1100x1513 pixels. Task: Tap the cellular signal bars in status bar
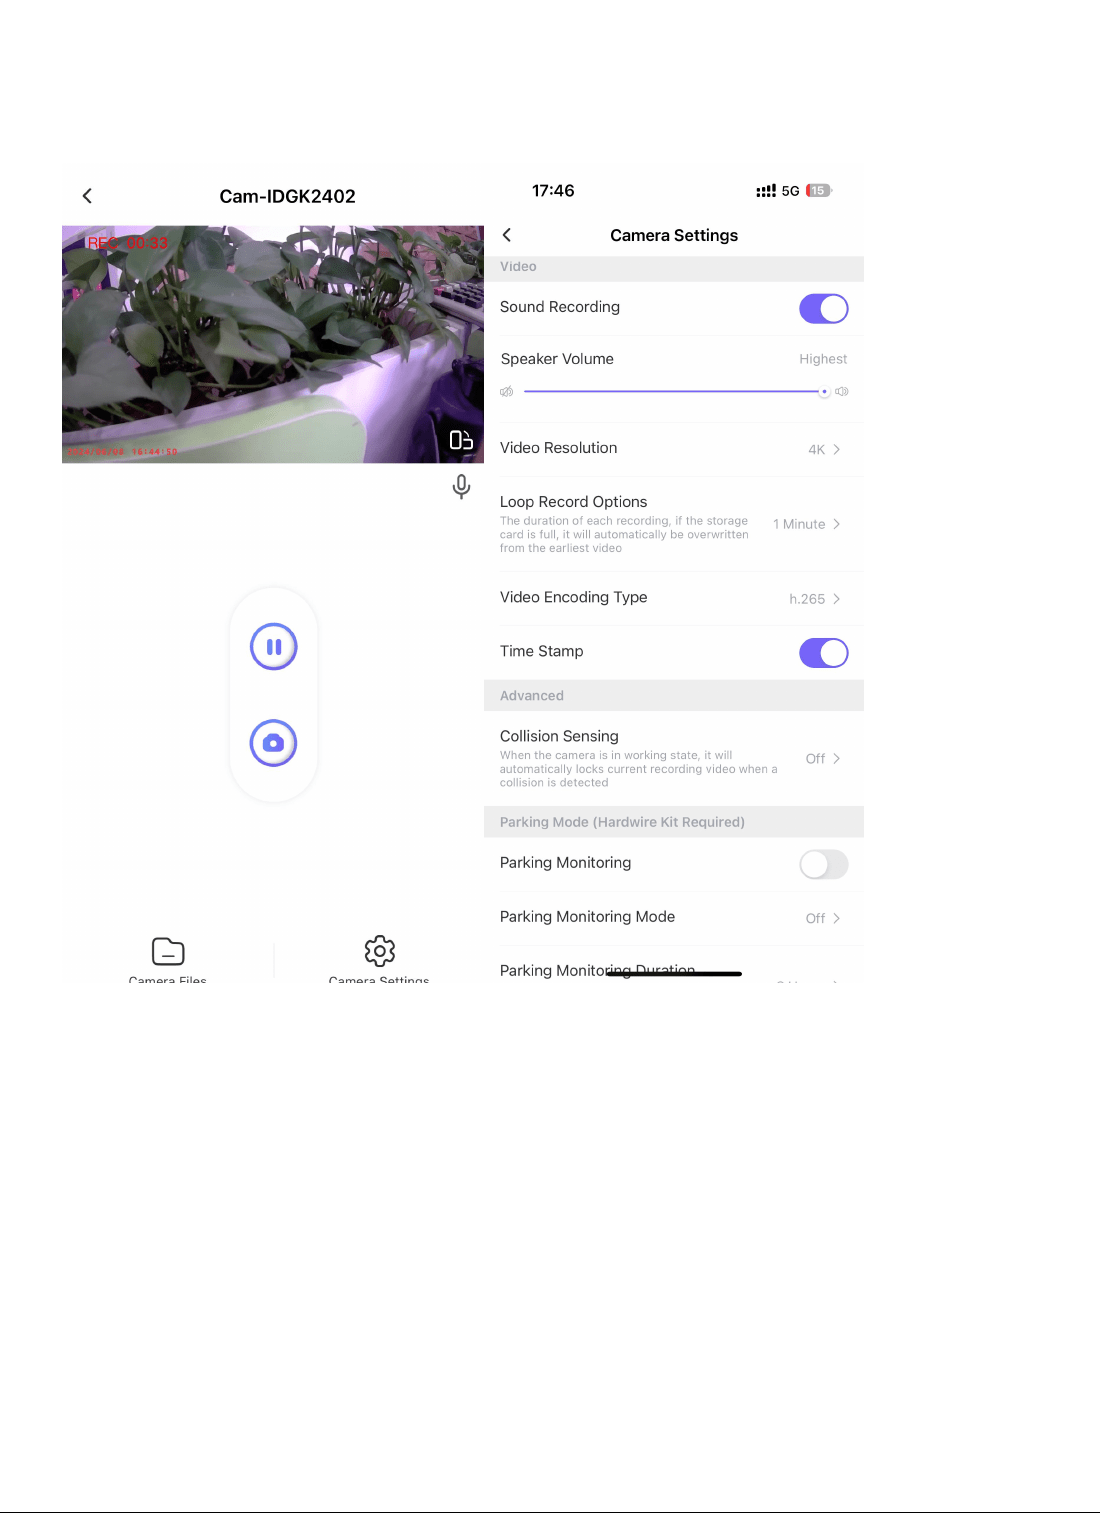point(766,191)
